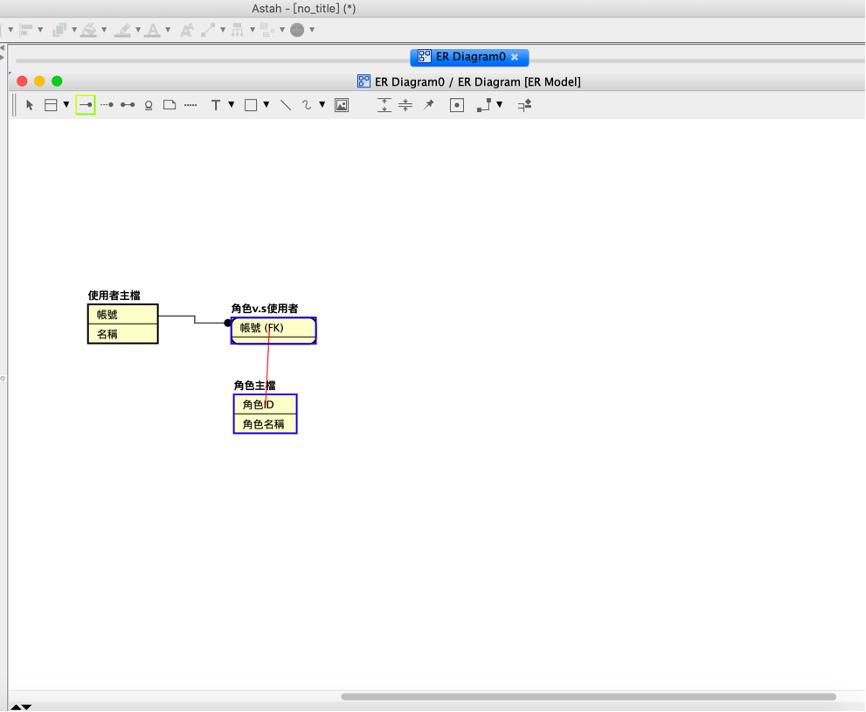The width and height of the screenshot is (866, 712).
Task: Select the 角色ID attribute row
Action: coord(265,404)
